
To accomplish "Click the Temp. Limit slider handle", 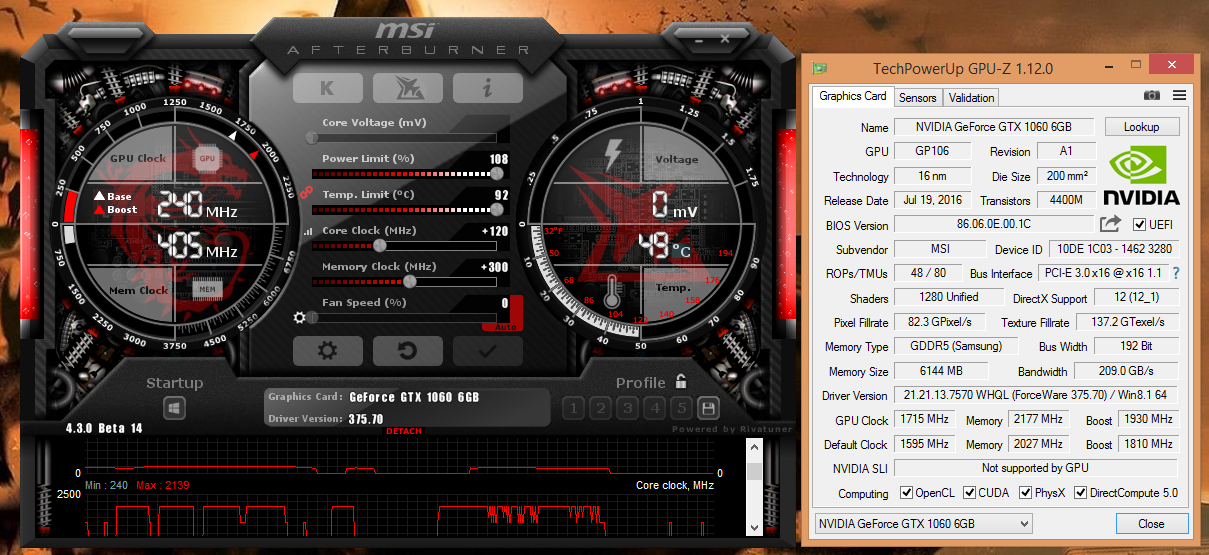I will (497, 209).
